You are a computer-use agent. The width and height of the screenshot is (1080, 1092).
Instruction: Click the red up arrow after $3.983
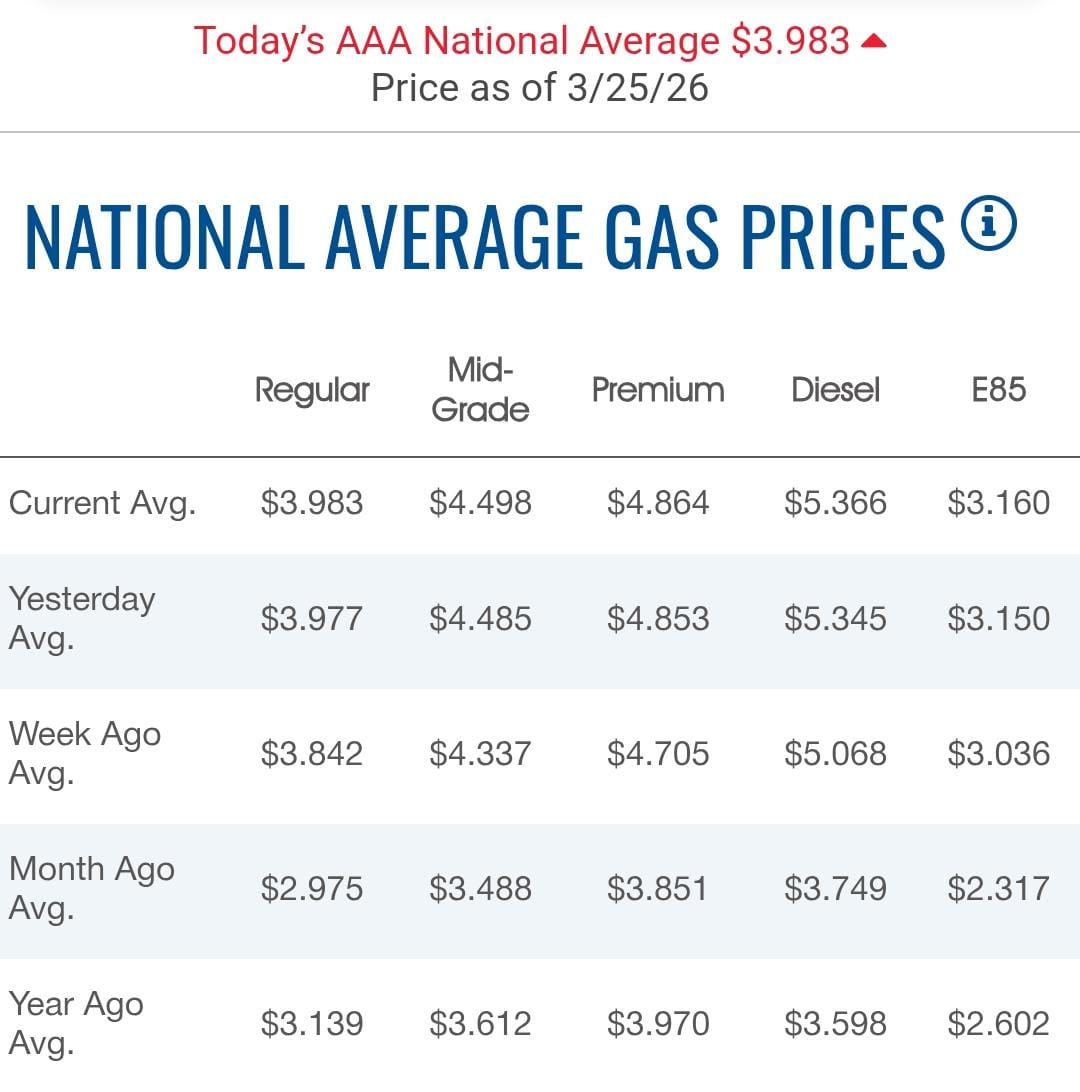pos(874,42)
